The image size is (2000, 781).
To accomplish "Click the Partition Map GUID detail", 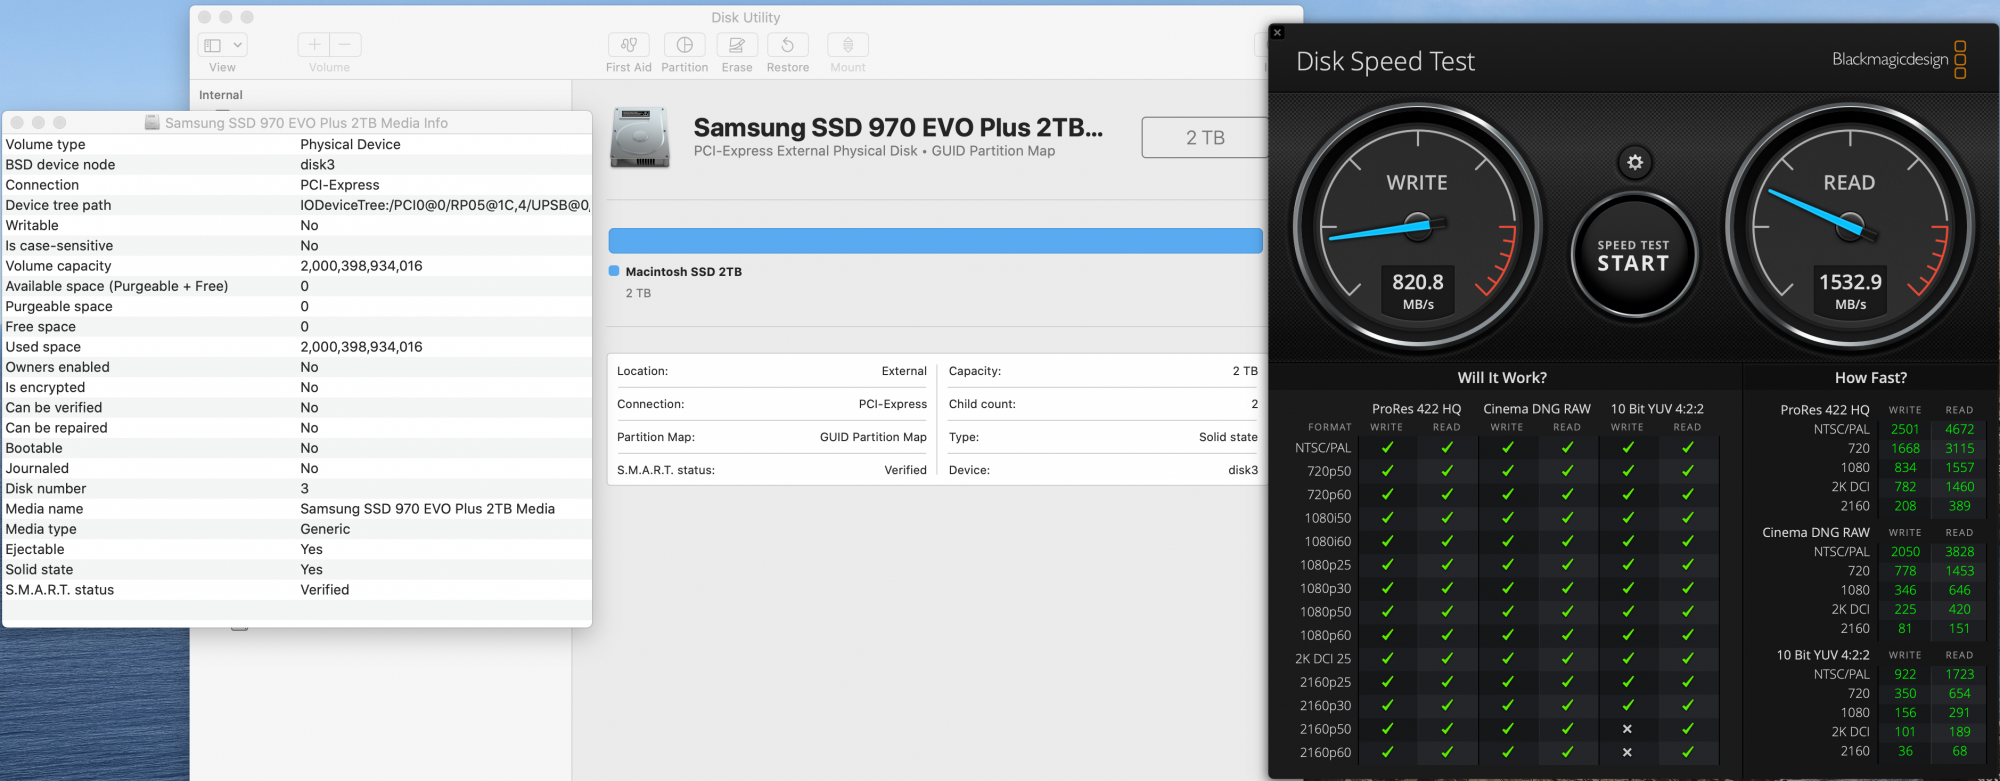I will point(772,437).
